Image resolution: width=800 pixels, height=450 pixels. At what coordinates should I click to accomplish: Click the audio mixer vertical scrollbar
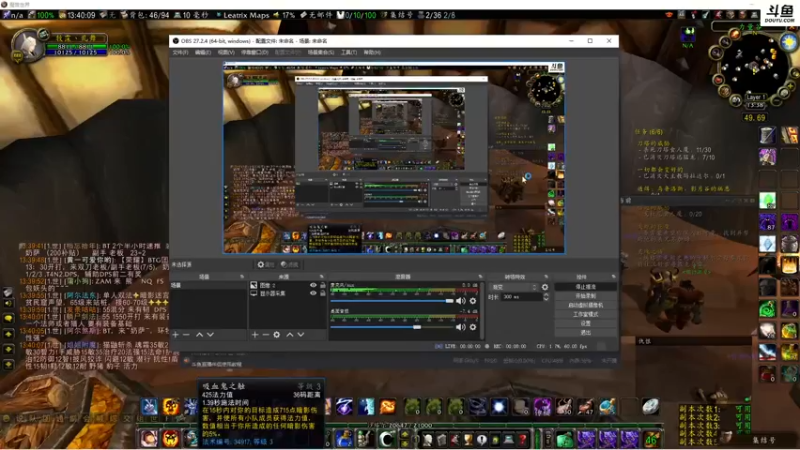click(482, 310)
